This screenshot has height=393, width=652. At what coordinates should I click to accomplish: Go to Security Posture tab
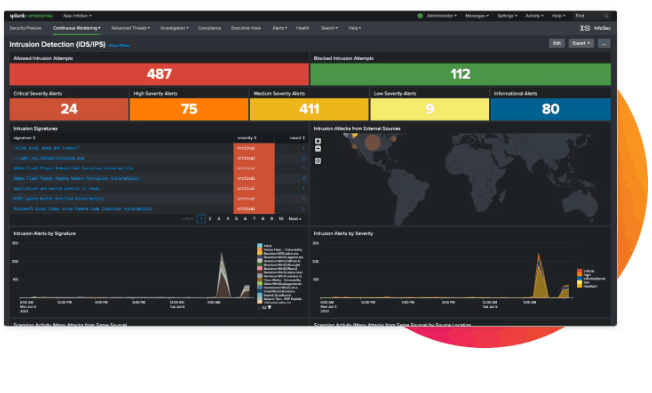click(x=25, y=28)
